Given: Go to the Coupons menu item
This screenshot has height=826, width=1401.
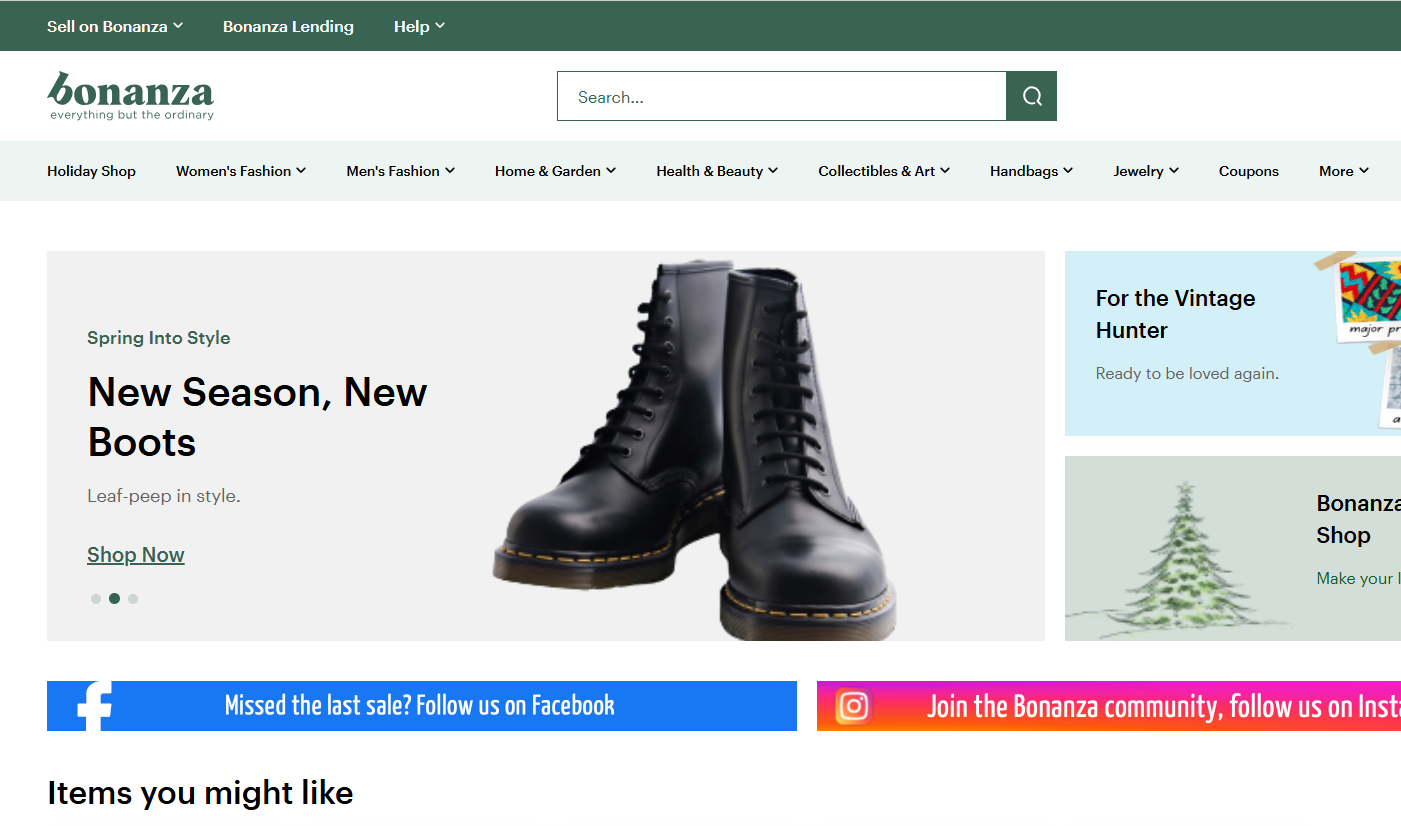Looking at the screenshot, I should (1248, 171).
